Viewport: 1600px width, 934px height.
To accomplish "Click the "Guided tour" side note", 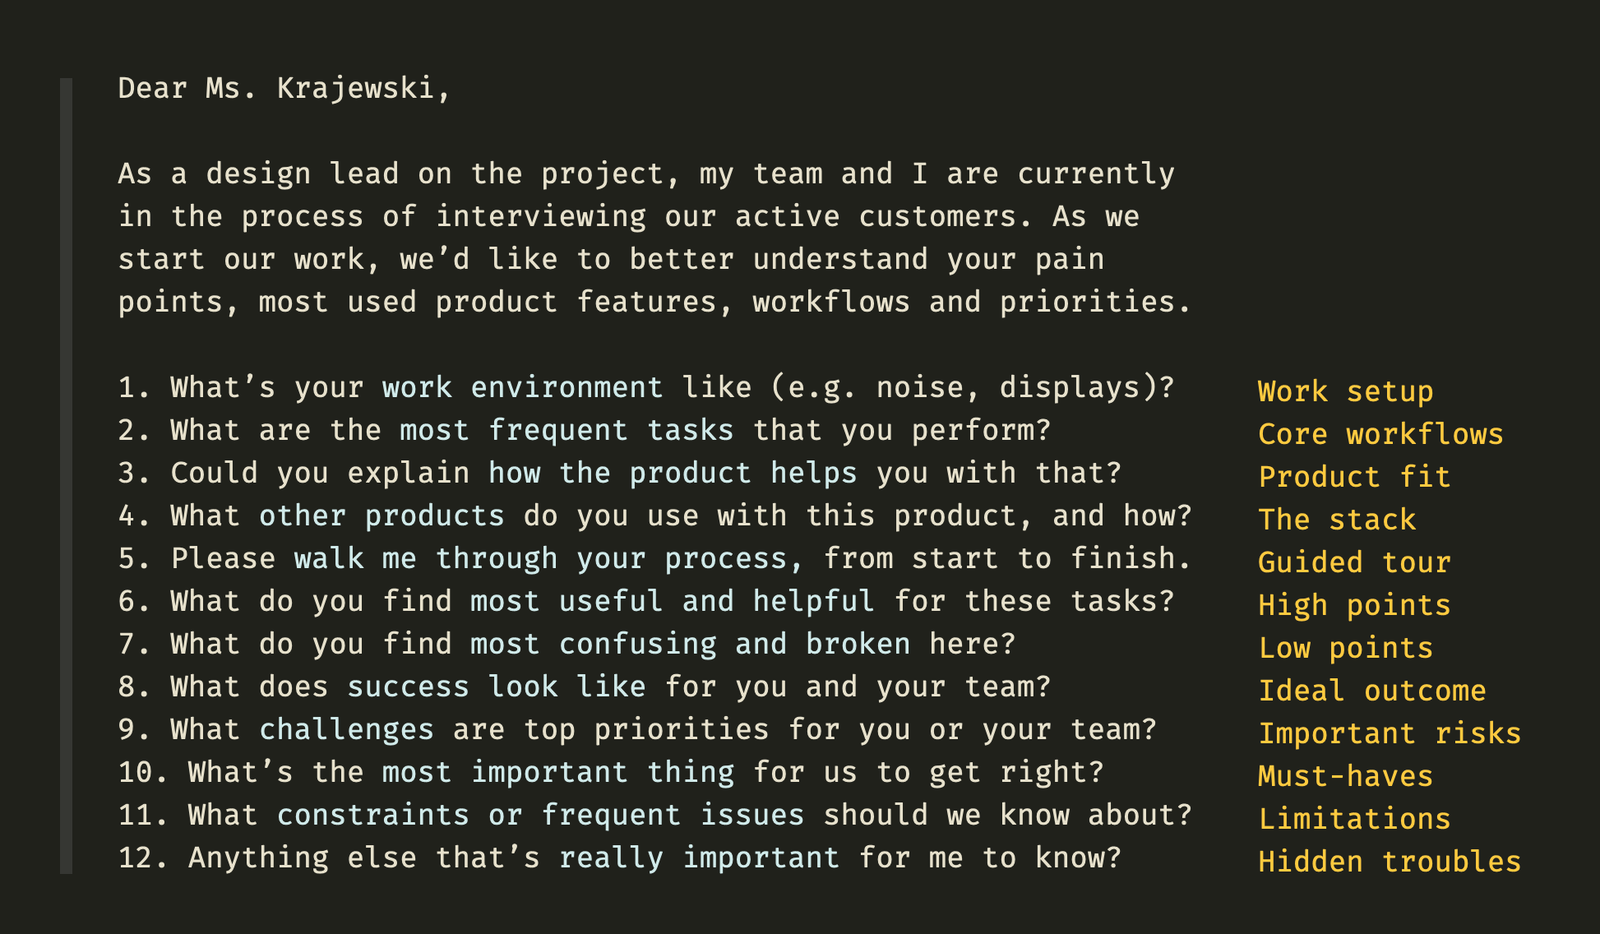I will 1354,563.
